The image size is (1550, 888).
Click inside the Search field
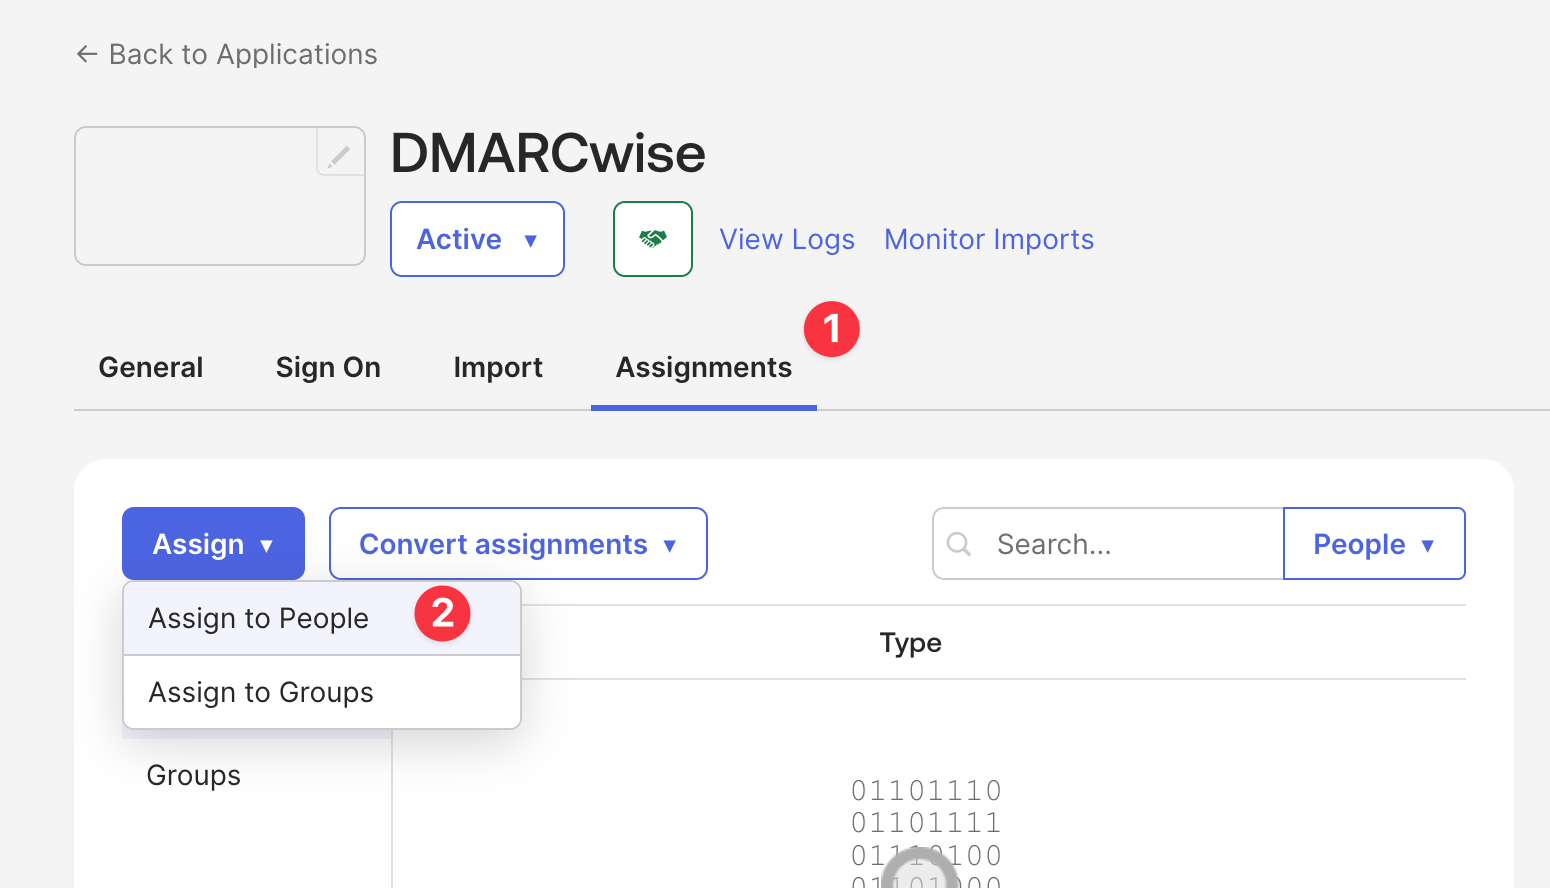click(x=1100, y=543)
